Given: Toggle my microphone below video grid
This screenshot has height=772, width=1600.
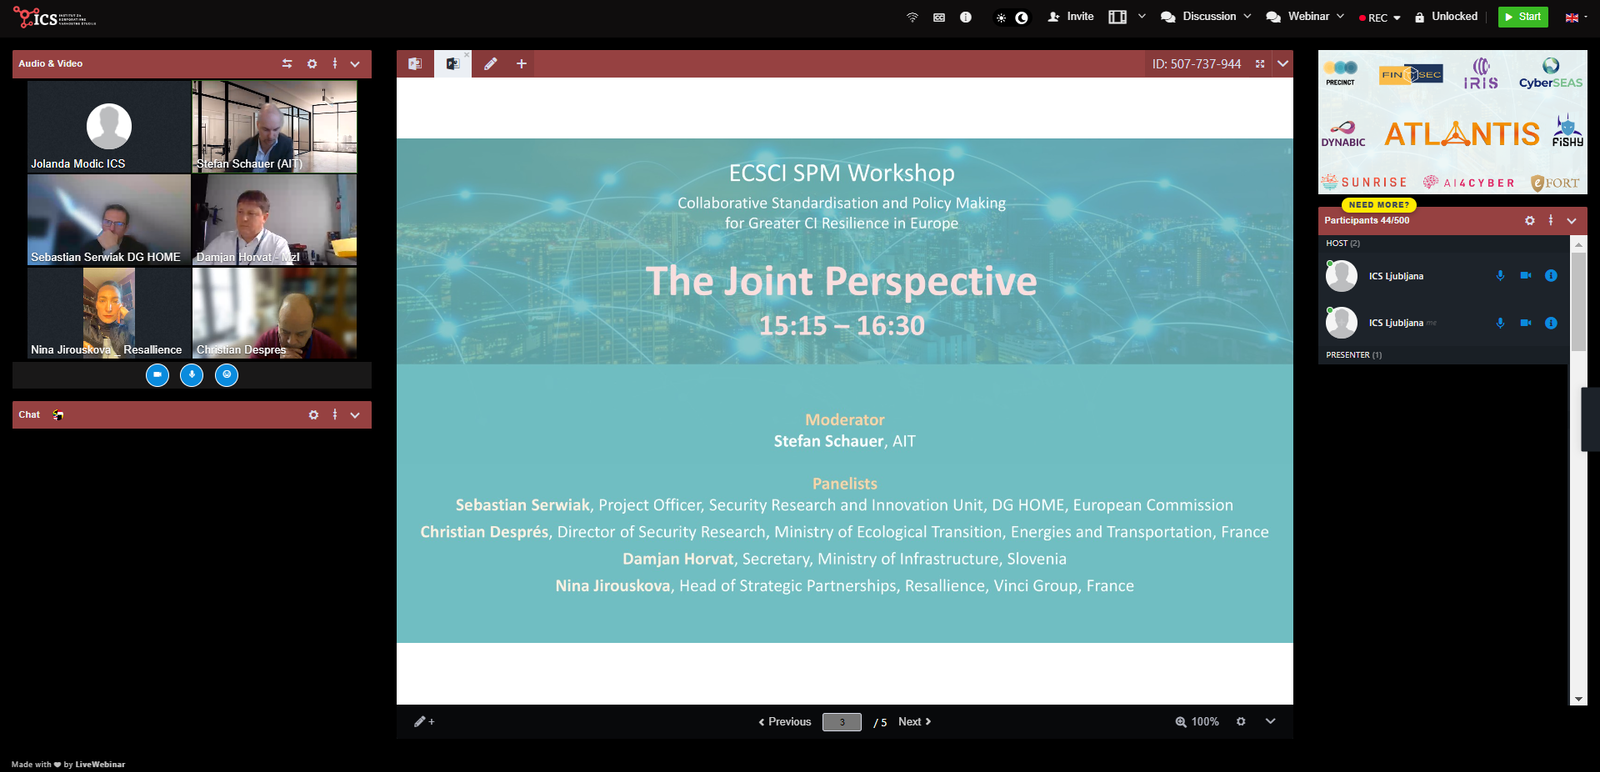Looking at the screenshot, I should 192,375.
